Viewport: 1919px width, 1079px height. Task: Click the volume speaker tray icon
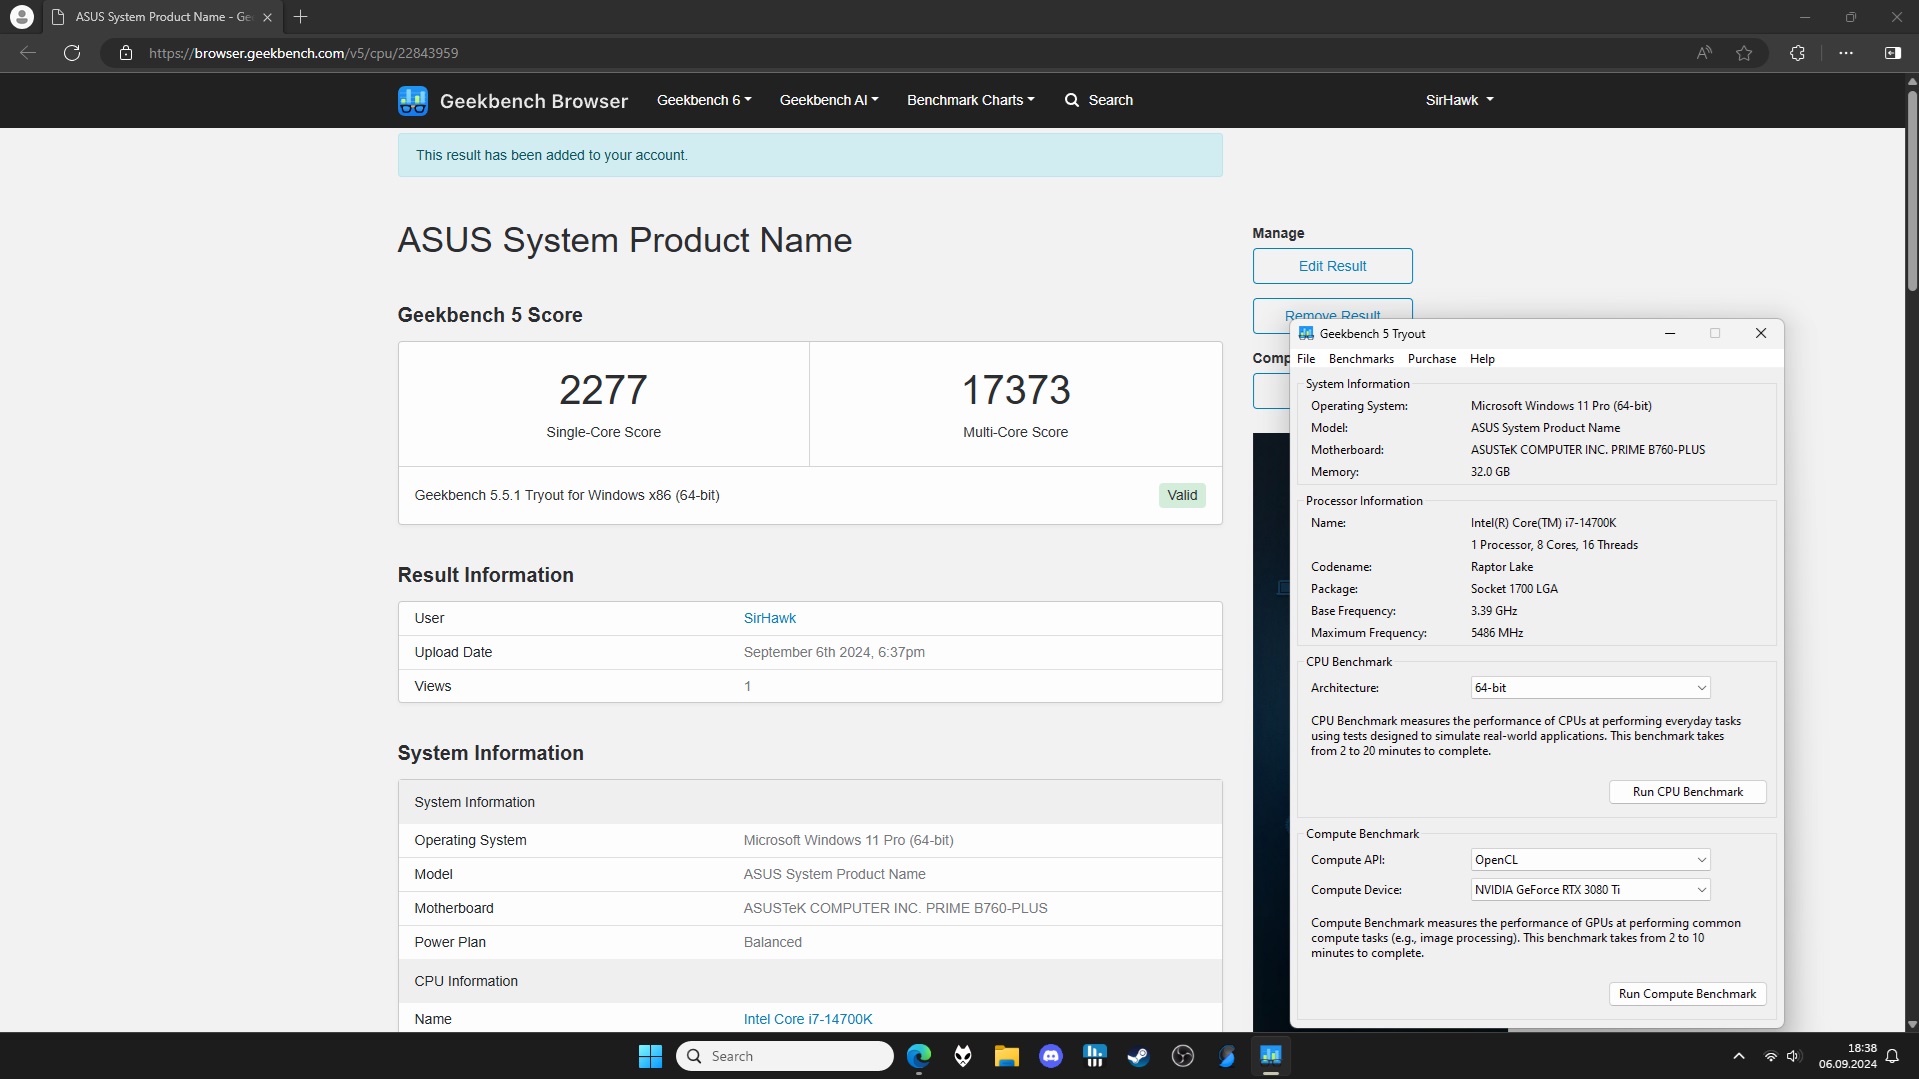(x=1793, y=1056)
